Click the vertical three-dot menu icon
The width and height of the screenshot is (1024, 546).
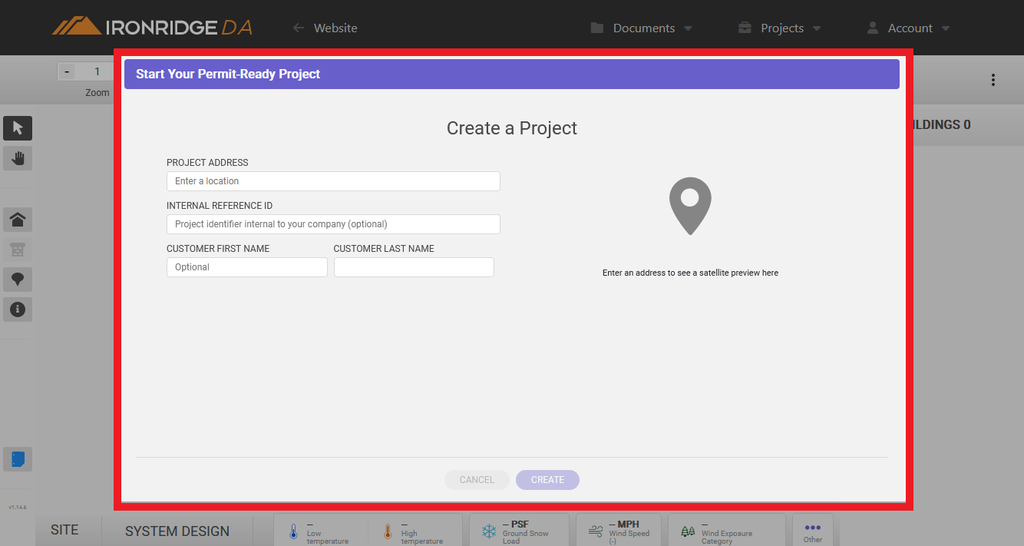(x=993, y=80)
